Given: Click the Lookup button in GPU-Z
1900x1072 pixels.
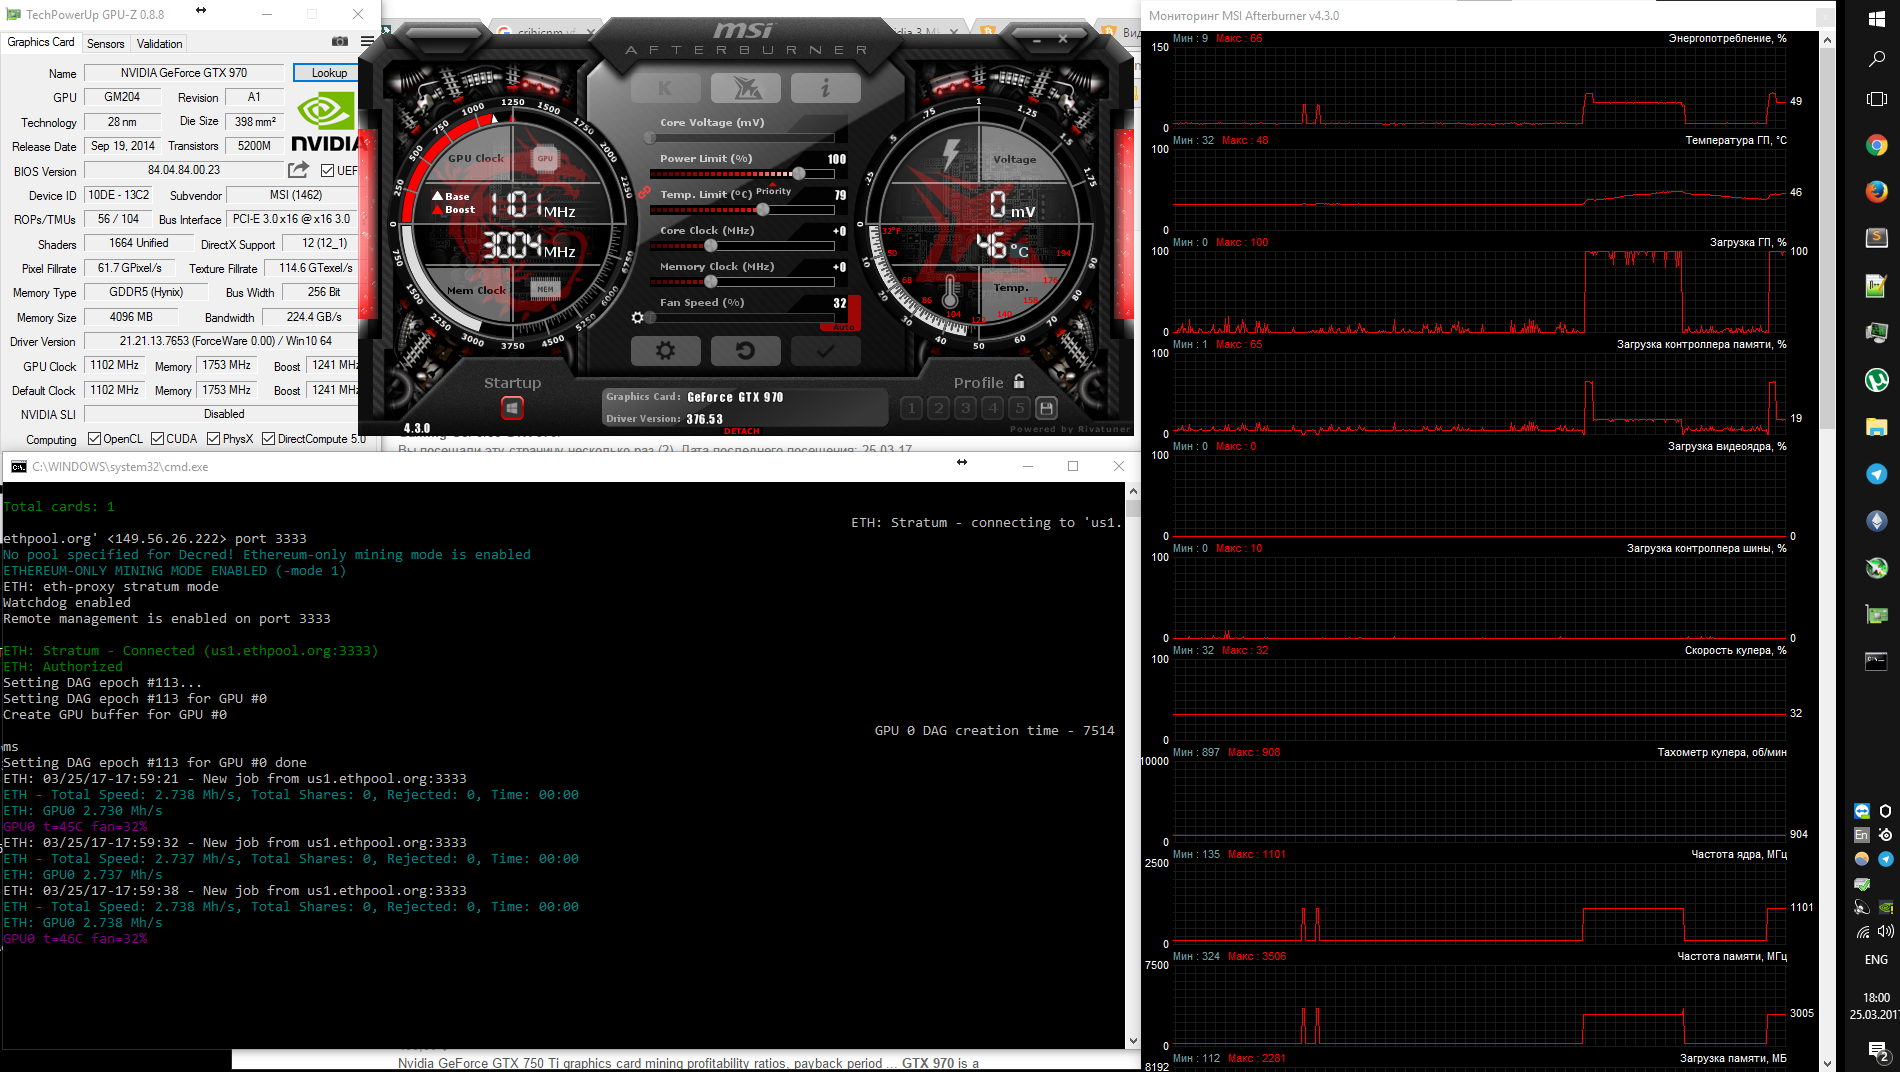Looking at the screenshot, I should [x=328, y=73].
